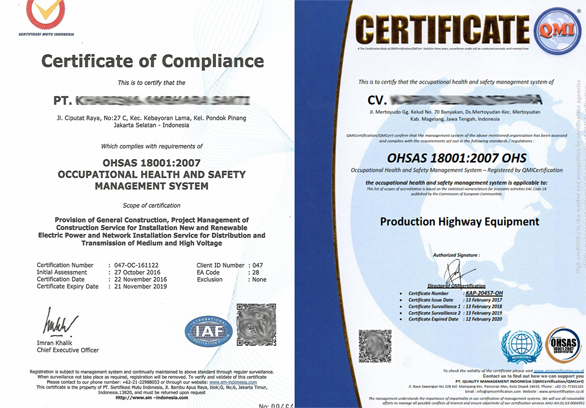Click the name "Imran Khalik"
Viewport: 586px width, 408px height.
point(55,343)
